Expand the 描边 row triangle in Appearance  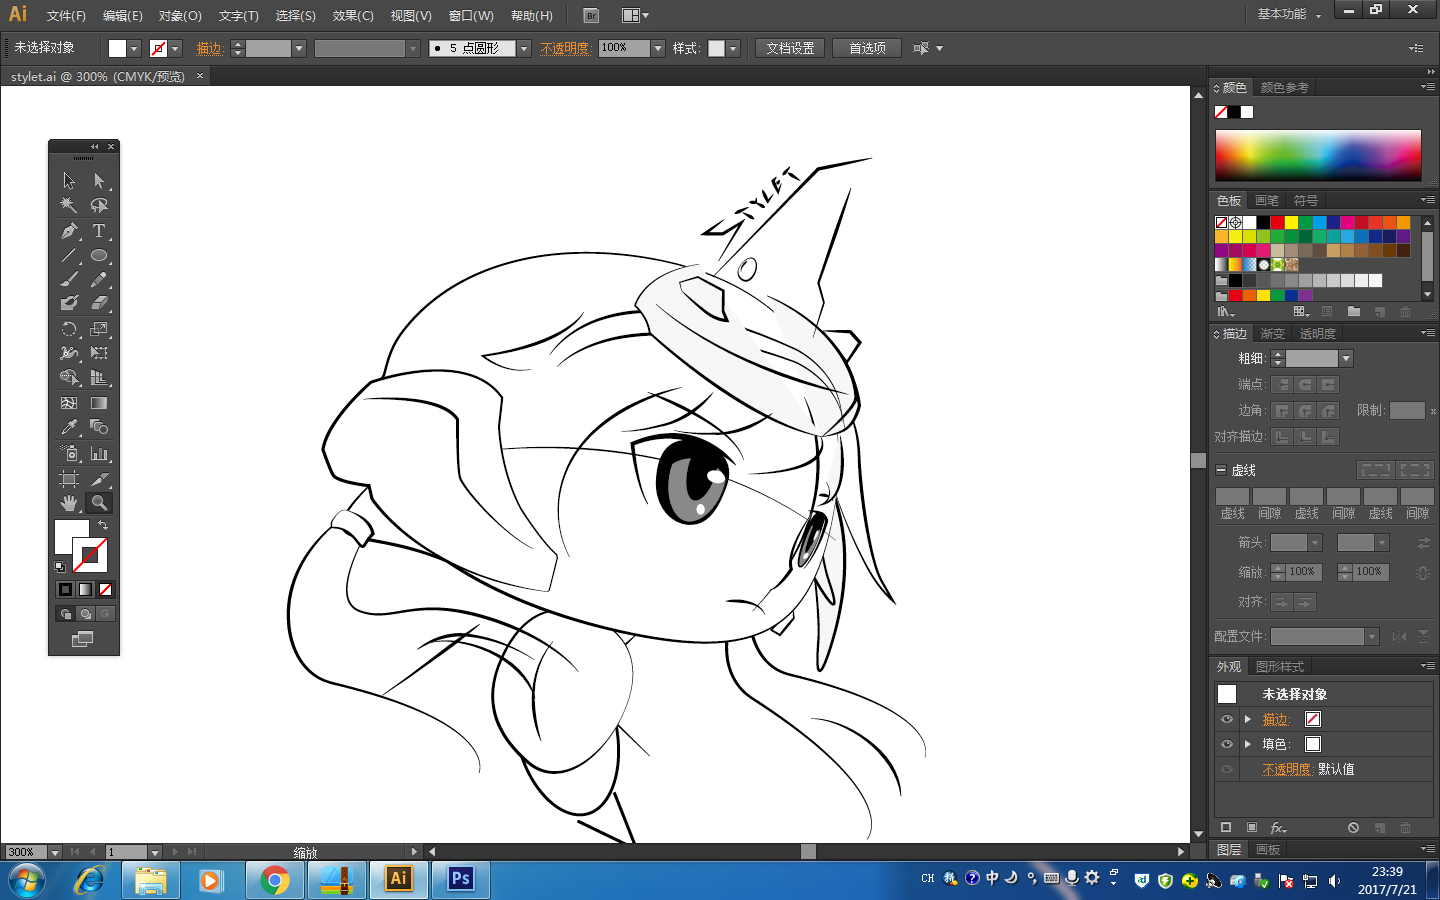coord(1248,719)
